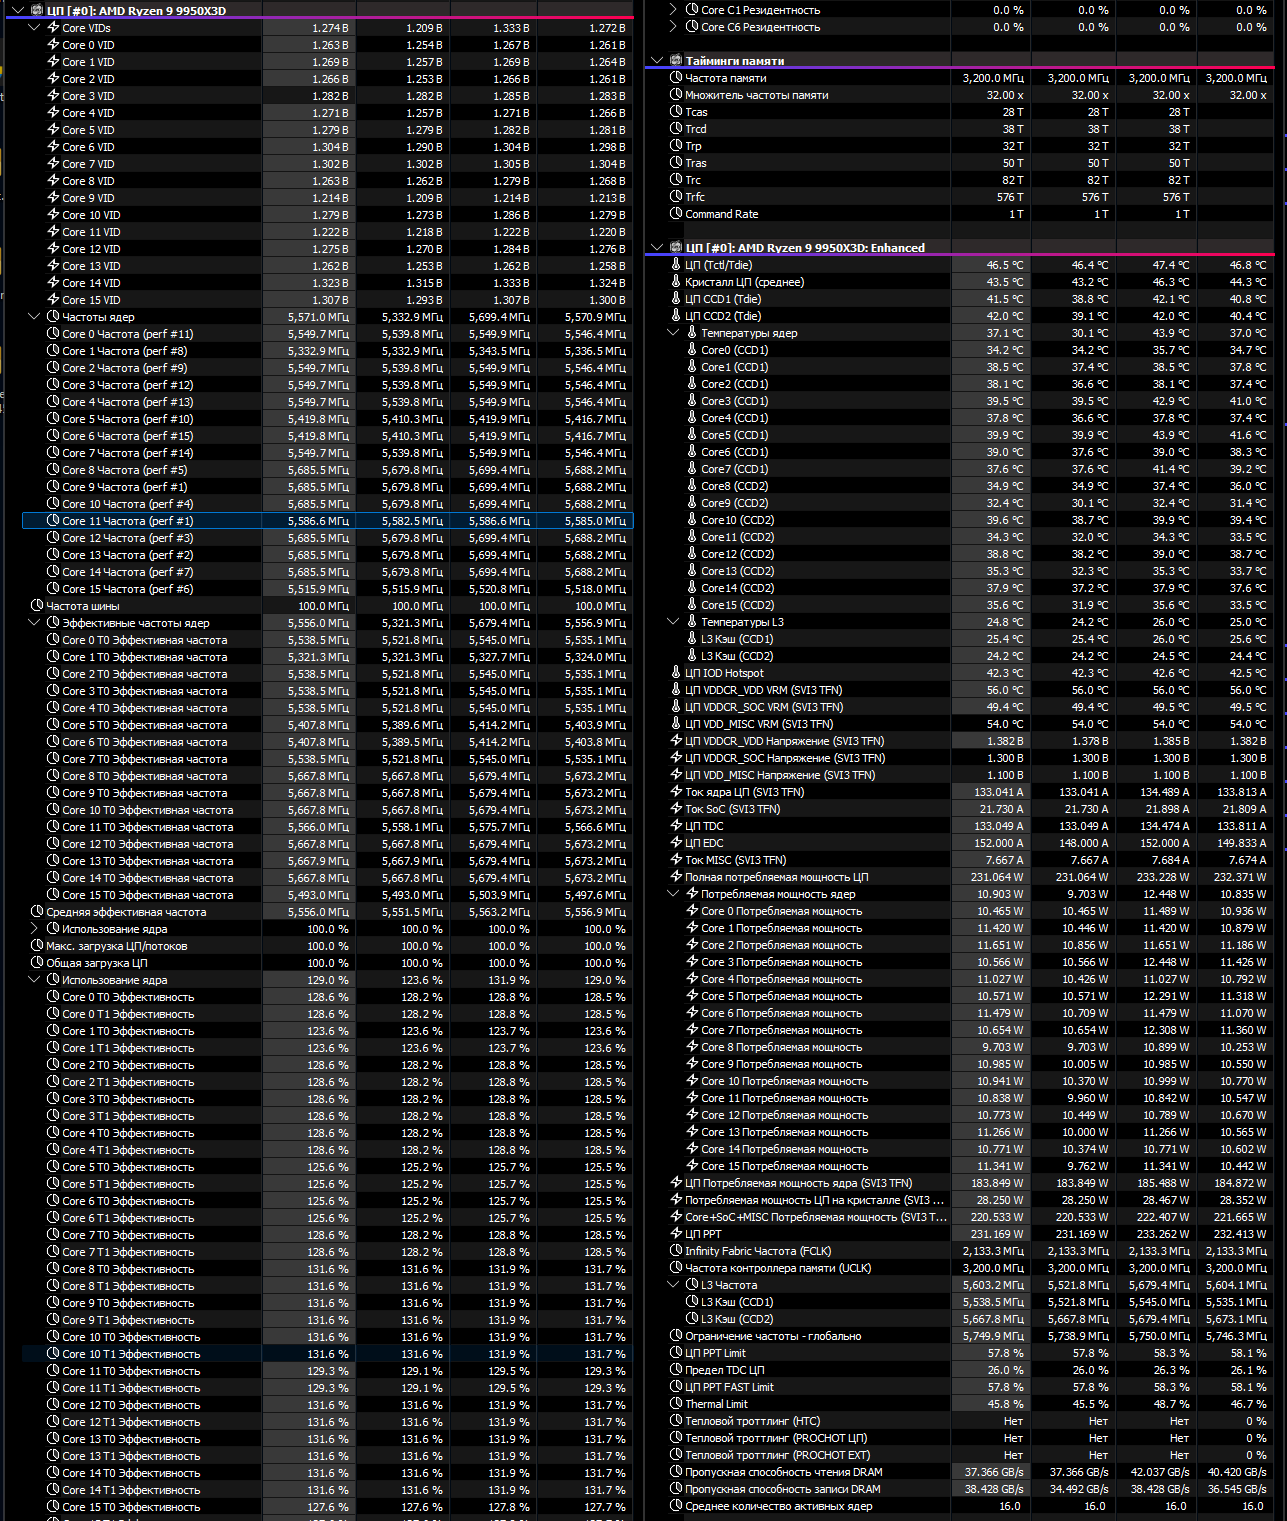Collapse the Эффективные частоты ядер group
The image size is (1287, 1521).
35,623
